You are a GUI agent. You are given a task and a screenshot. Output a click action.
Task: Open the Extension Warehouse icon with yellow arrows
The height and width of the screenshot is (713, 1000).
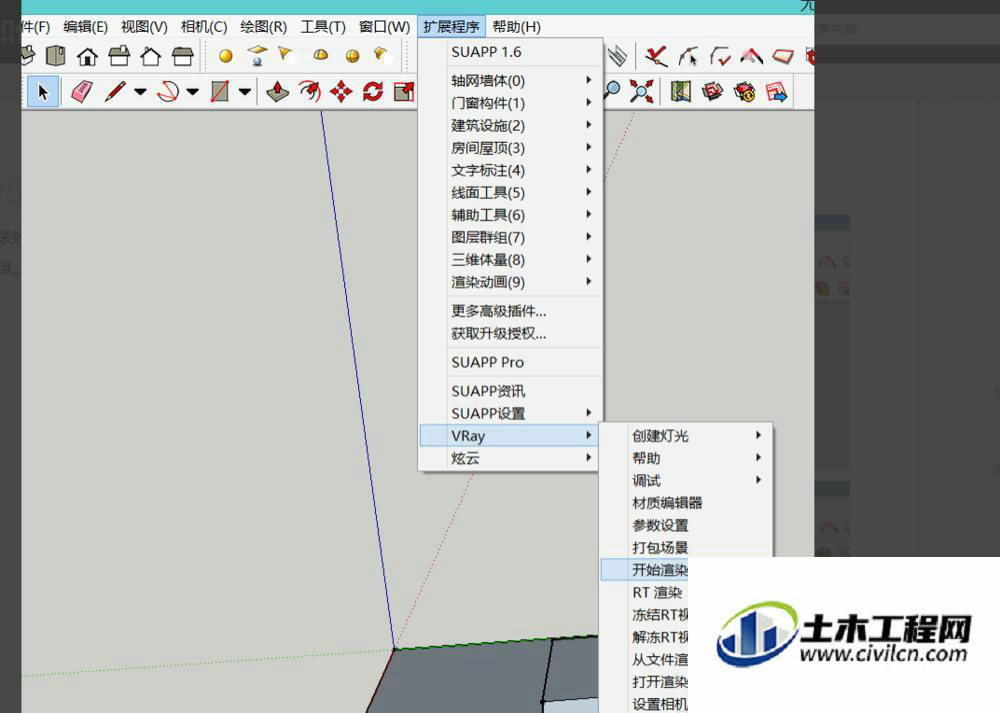[x=744, y=92]
